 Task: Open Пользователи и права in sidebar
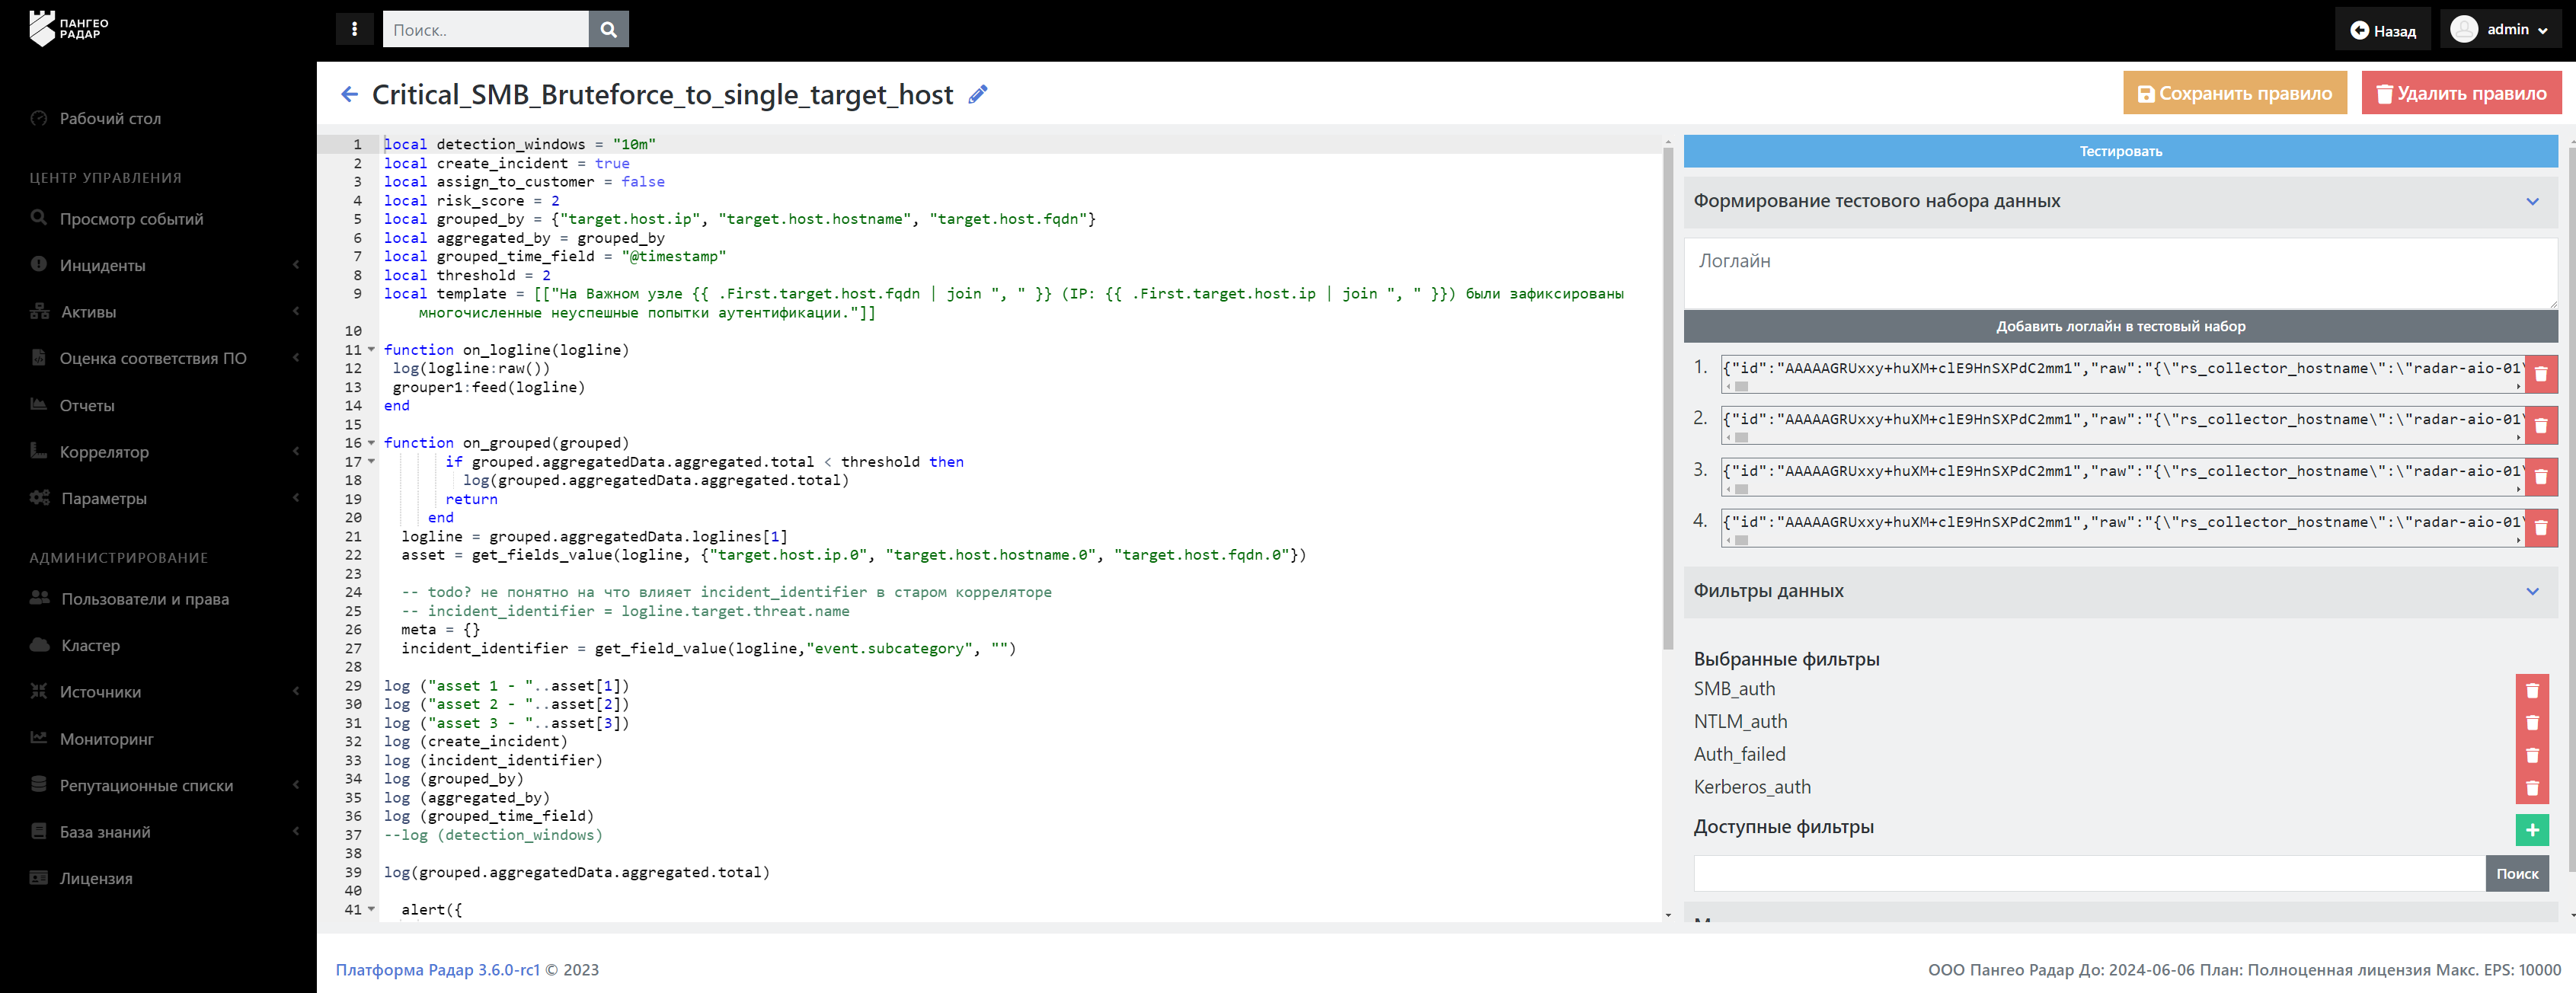(x=145, y=599)
